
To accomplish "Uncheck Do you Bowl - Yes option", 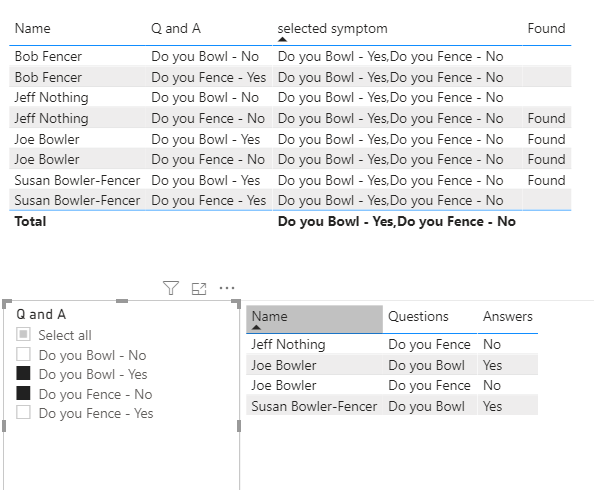I will (x=23, y=373).
